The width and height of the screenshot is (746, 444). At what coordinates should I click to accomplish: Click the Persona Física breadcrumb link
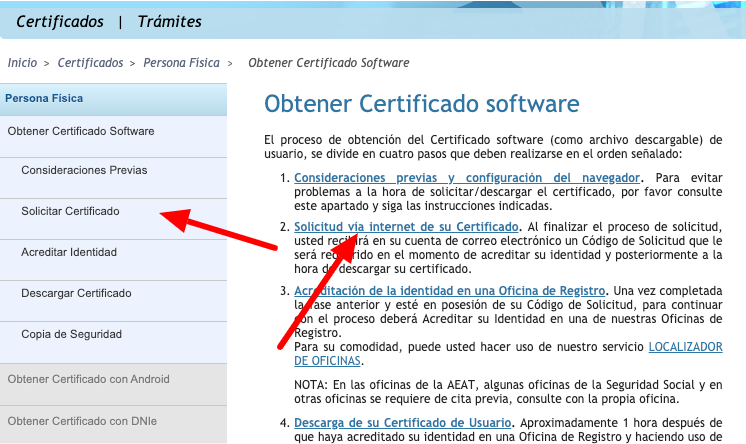click(x=182, y=63)
